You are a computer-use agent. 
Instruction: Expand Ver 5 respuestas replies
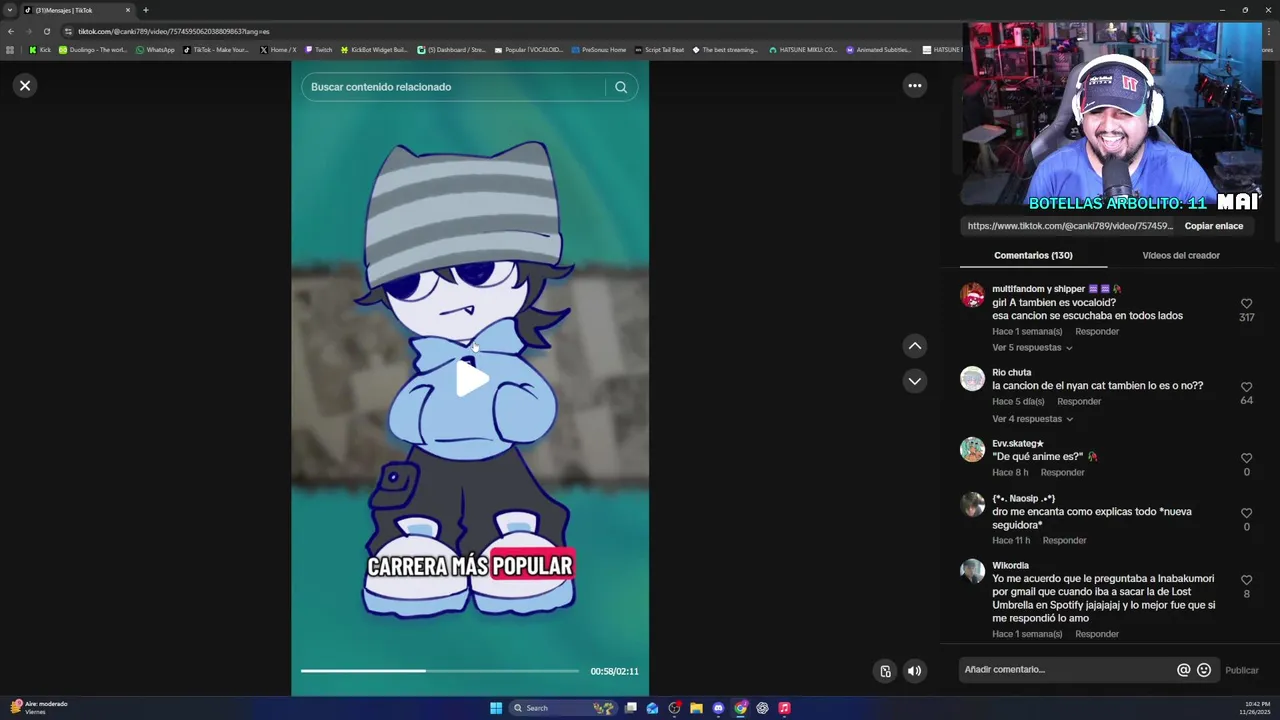point(1032,348)
